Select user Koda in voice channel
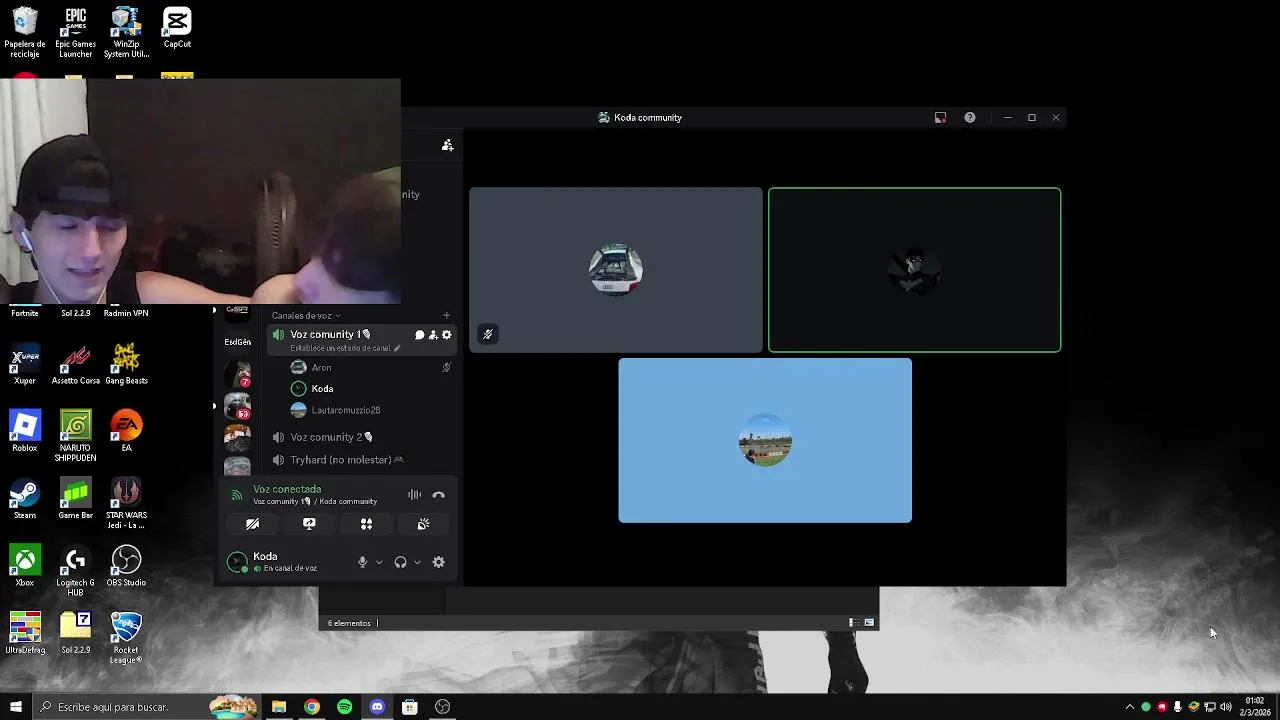1280x720 pixels. tap(322, 388)
